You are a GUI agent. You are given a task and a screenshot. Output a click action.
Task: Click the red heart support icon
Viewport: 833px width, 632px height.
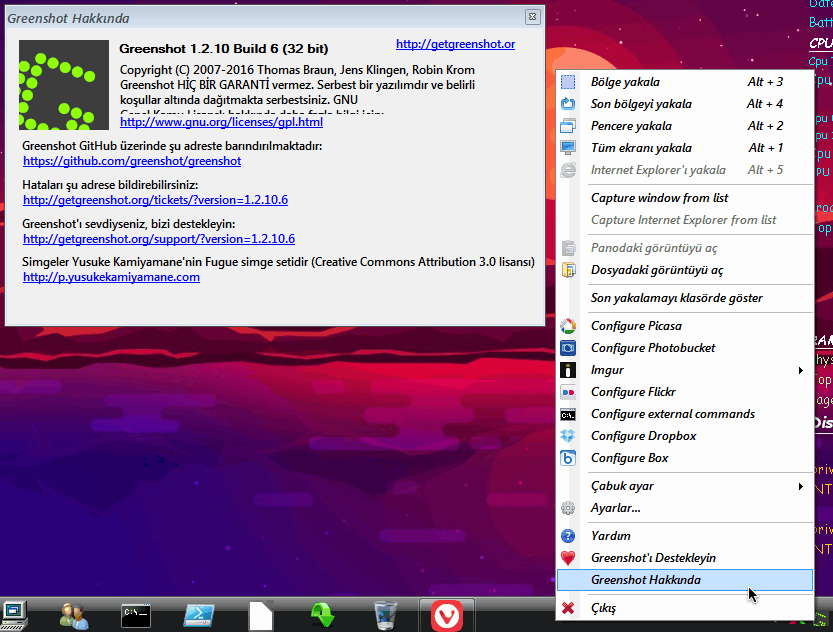tap(568, 558)
